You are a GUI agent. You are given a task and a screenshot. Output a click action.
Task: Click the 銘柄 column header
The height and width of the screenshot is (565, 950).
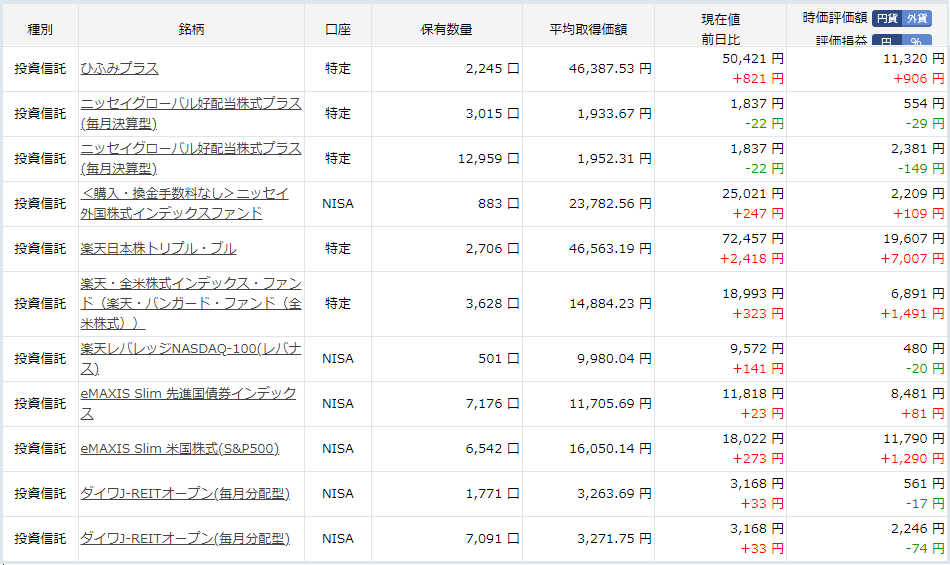tap(191, 29)
